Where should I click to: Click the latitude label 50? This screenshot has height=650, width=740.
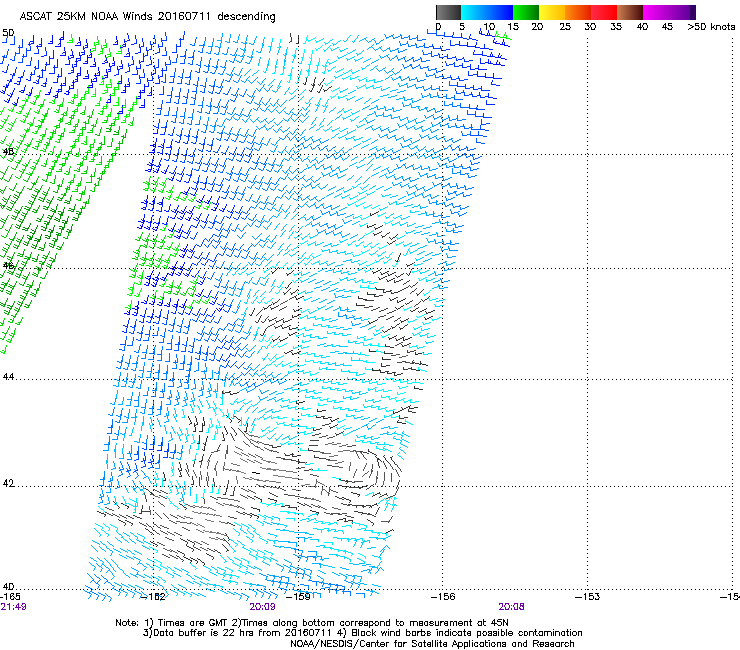pos(8,33)
